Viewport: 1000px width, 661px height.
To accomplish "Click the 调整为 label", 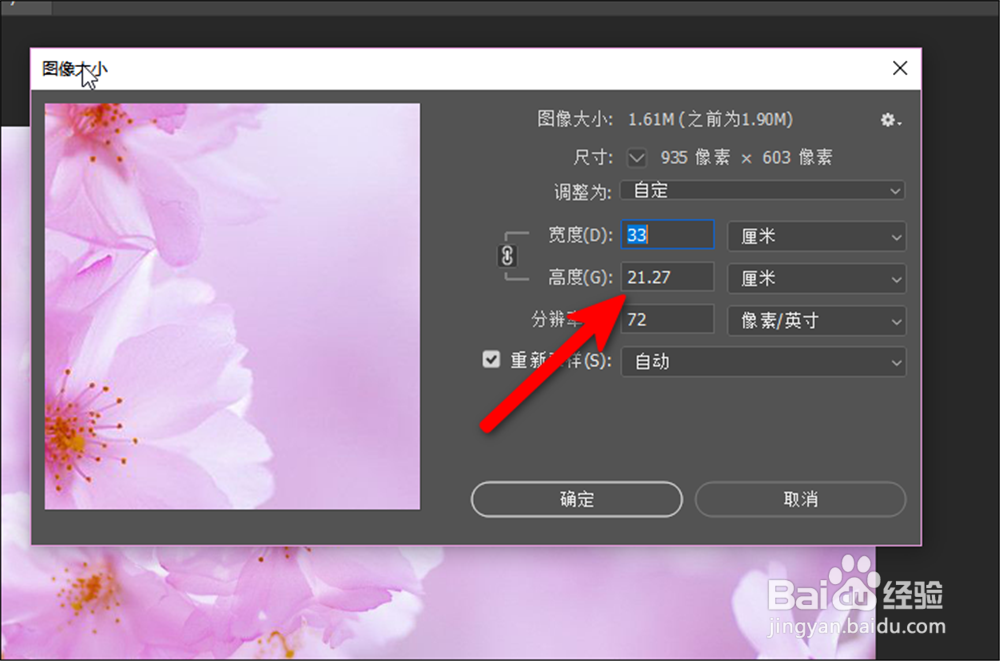I will [x=583, y=191].
